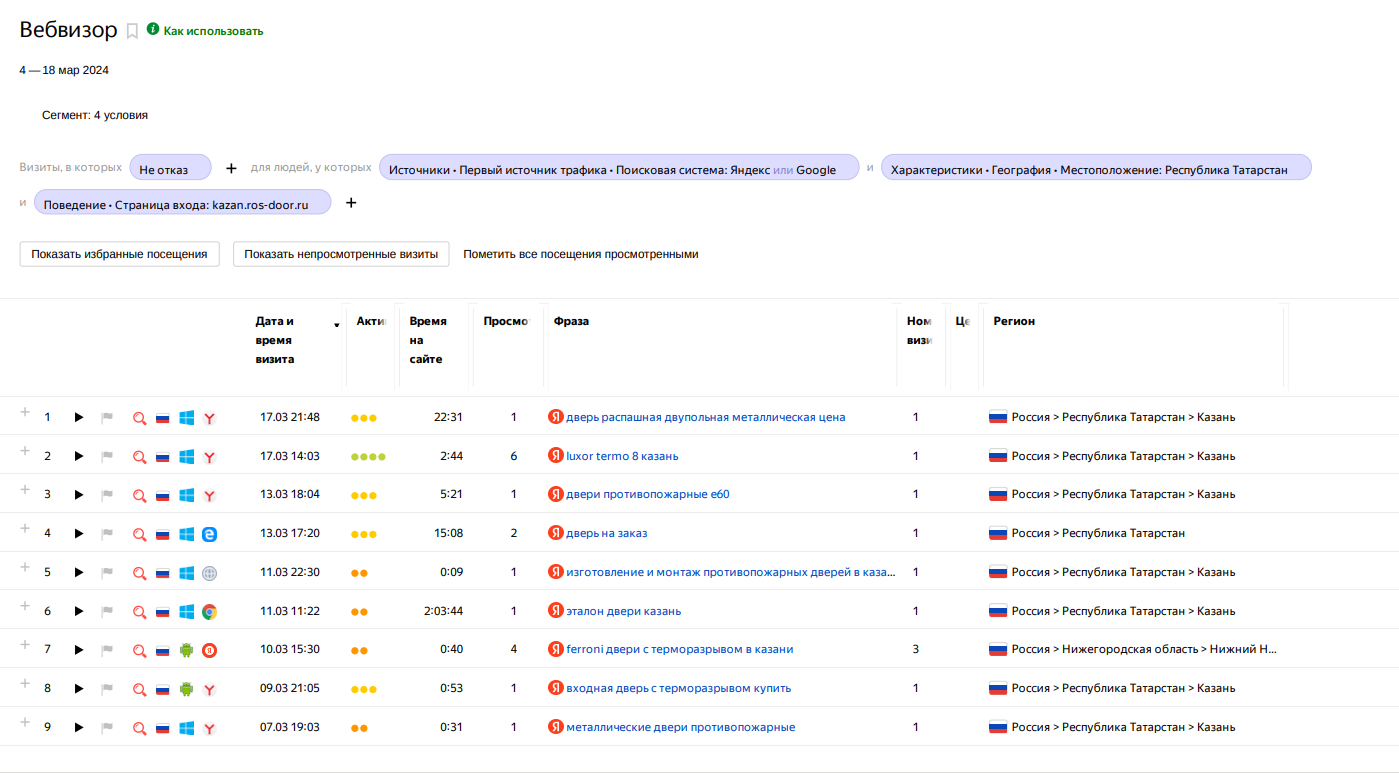The image size is (1399, 773).
Task: Expand row 8 using its plus icon
Action: coord(25,683)
